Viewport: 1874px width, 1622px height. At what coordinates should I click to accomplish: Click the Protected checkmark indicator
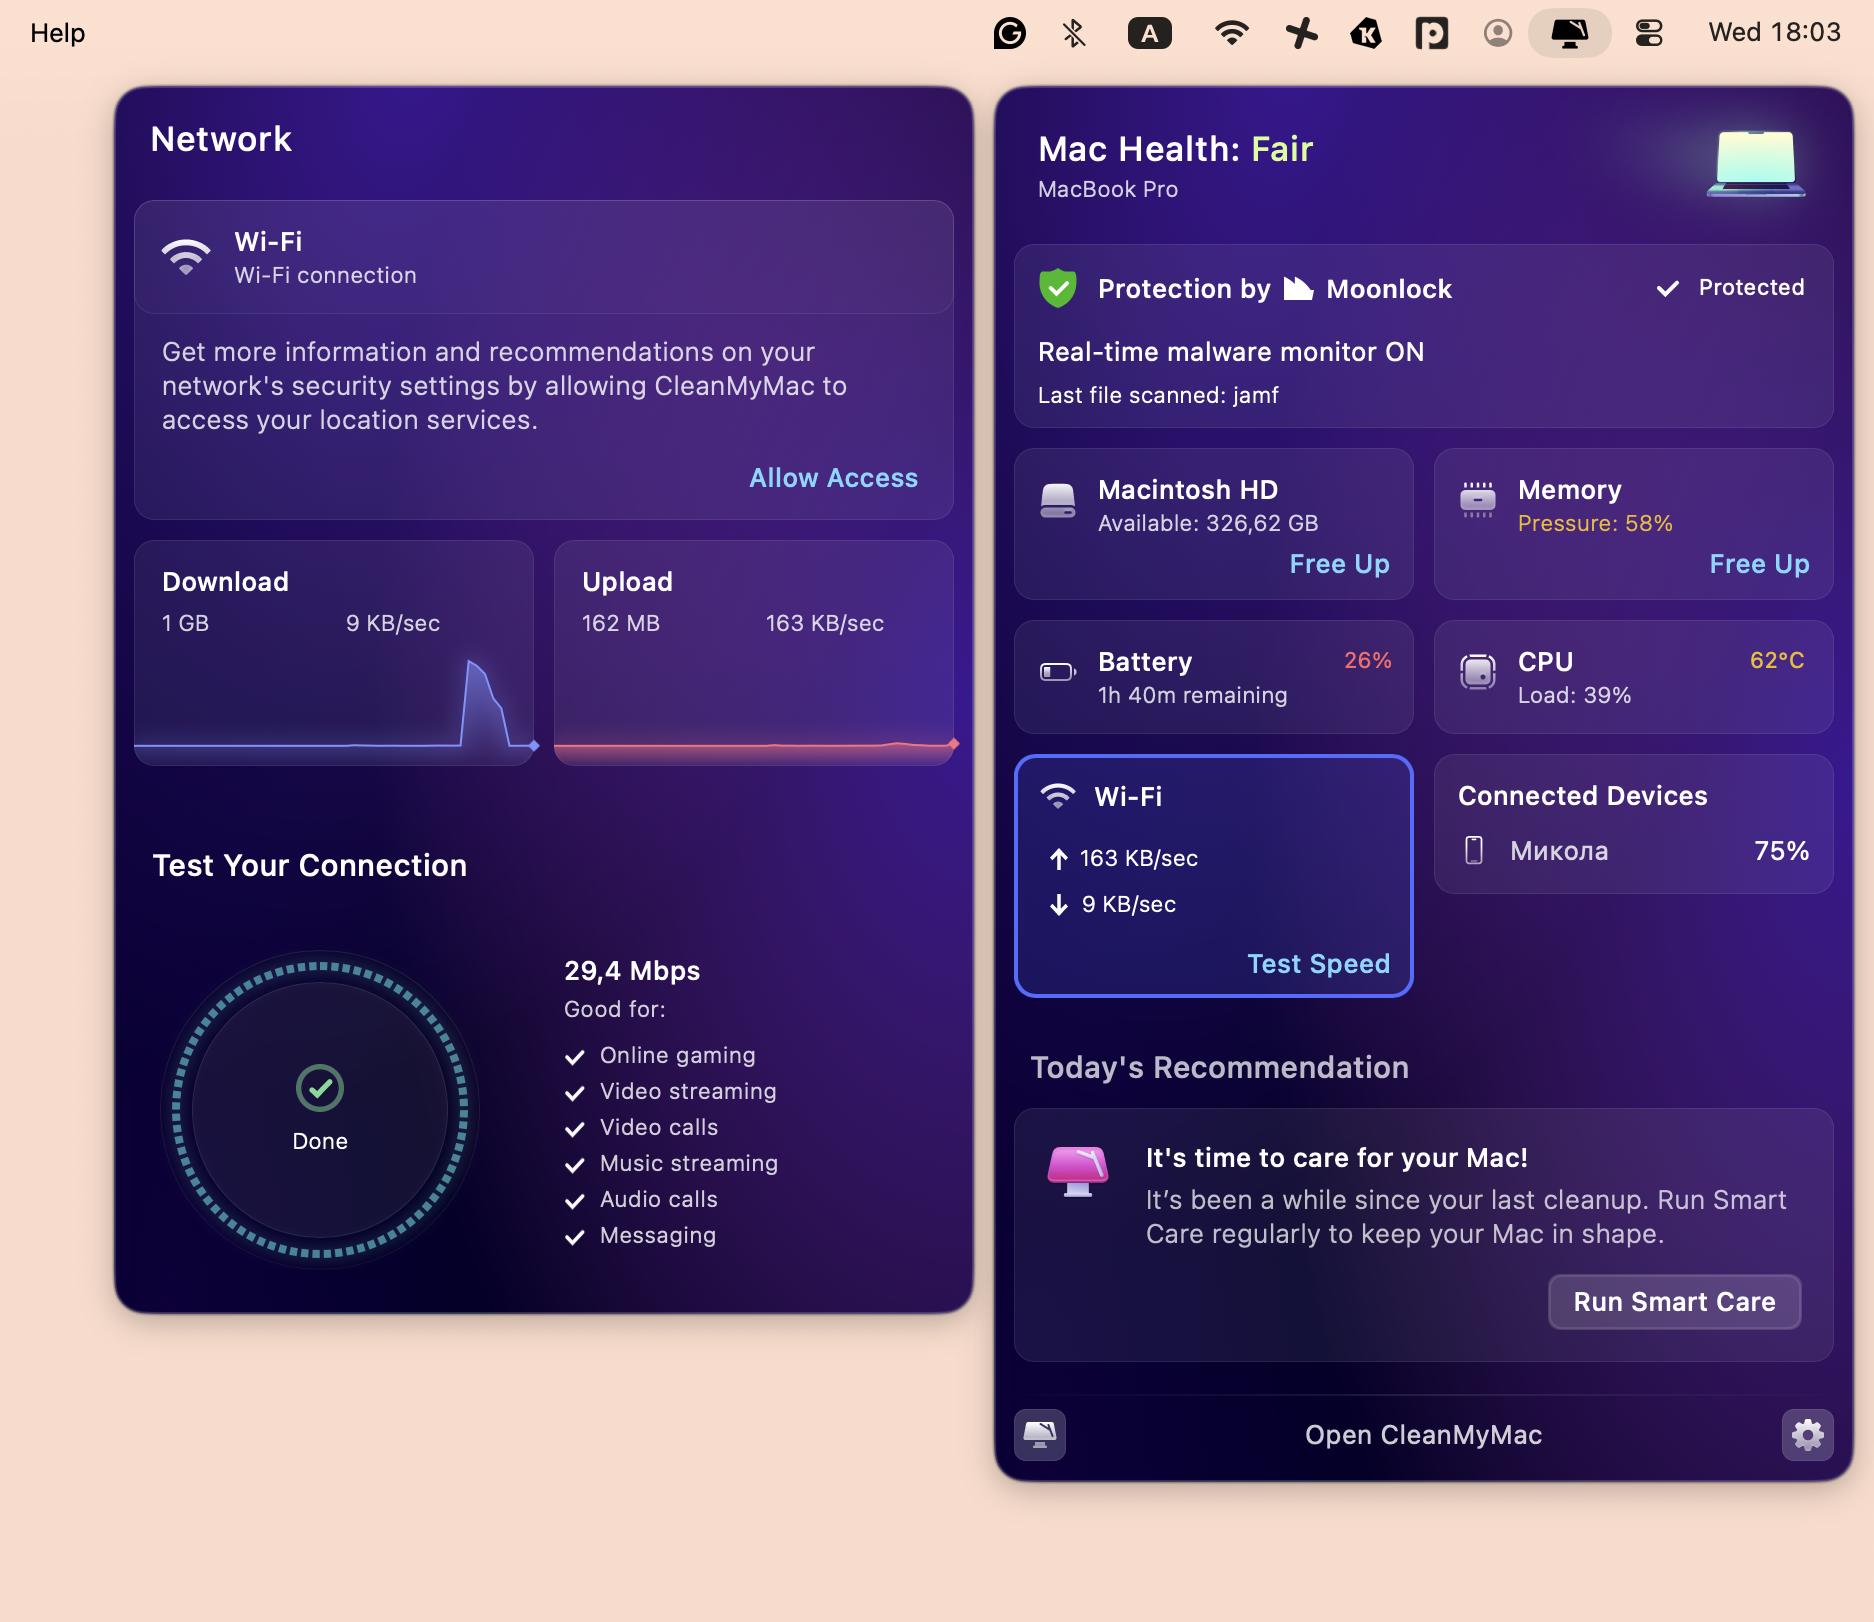click(1666, 289)
